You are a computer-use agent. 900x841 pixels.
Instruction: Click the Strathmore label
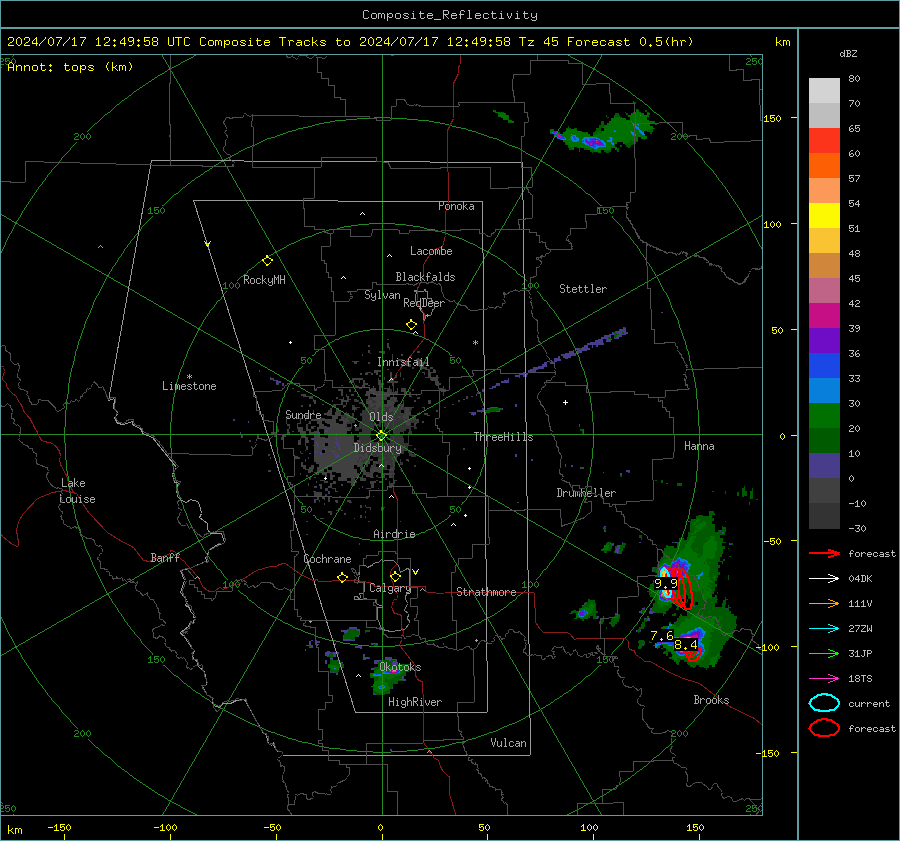click(486, 592)
